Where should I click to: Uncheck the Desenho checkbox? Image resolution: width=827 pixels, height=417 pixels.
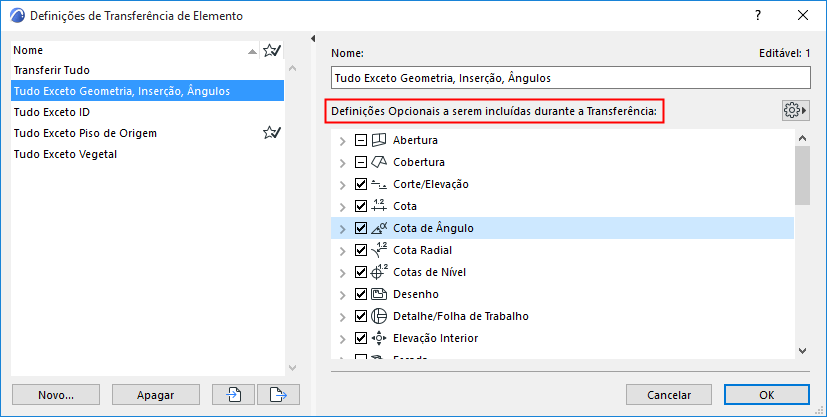(362, 294)
